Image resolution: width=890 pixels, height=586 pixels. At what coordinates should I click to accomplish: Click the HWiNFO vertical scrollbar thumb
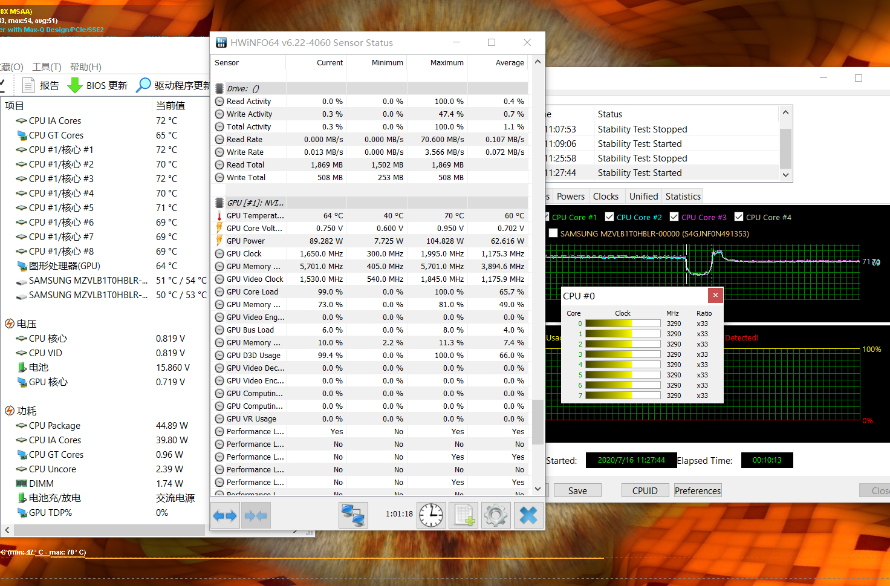pyautogui.click(x=538, y=421)
